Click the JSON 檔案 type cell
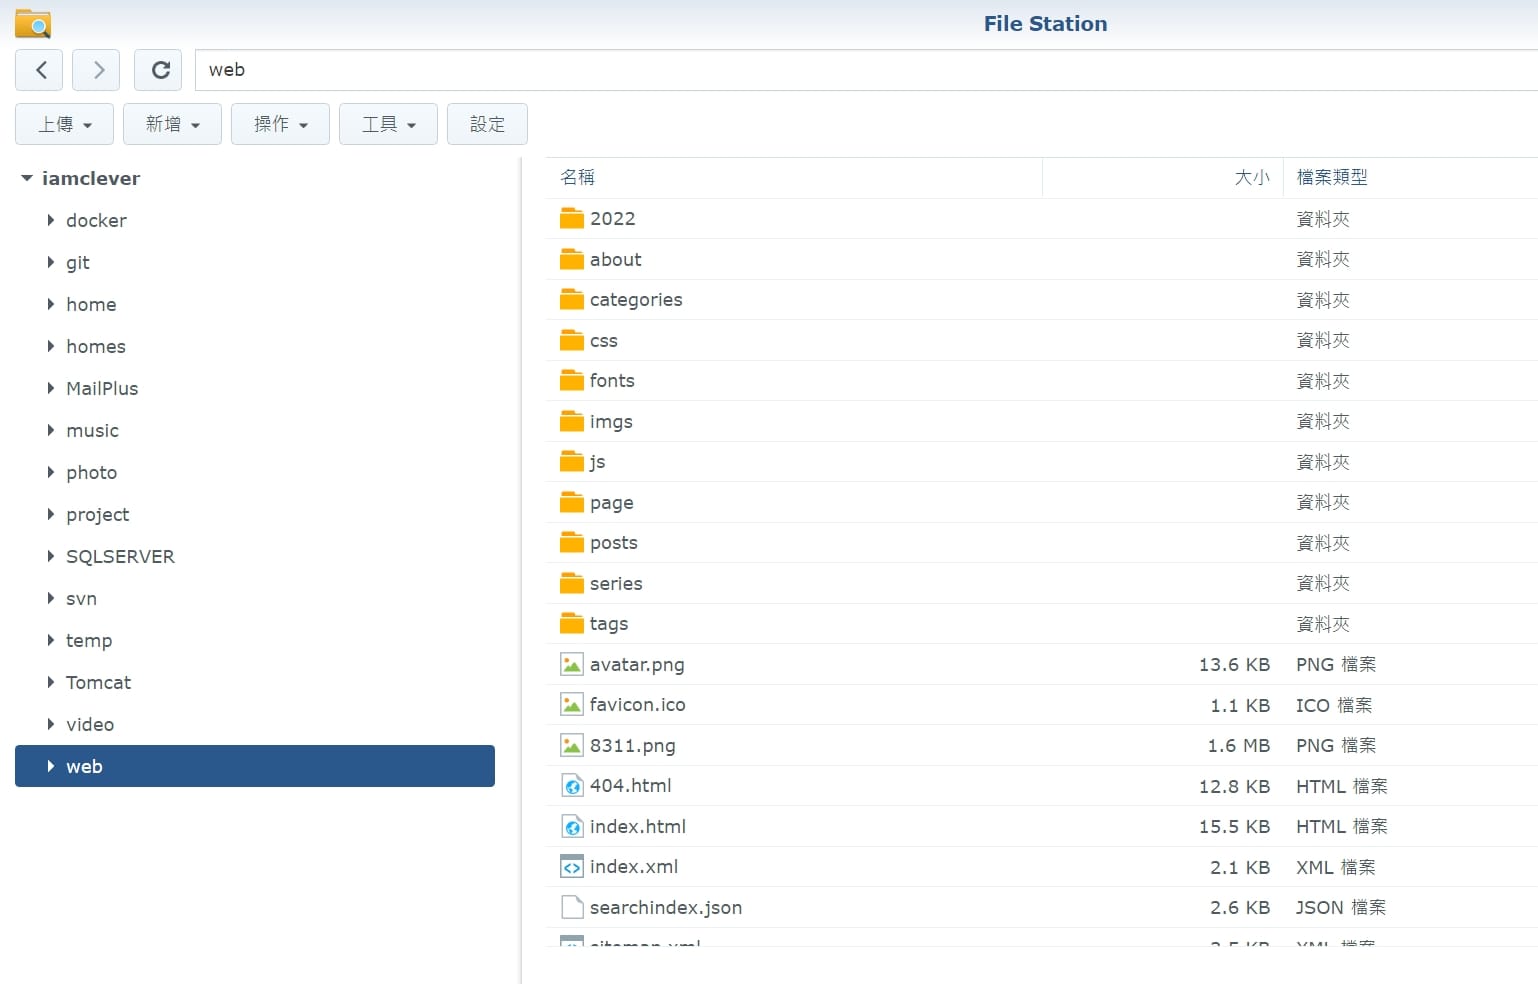Viewport: 1538px width, 984px height. click(x=1340, y=907)
